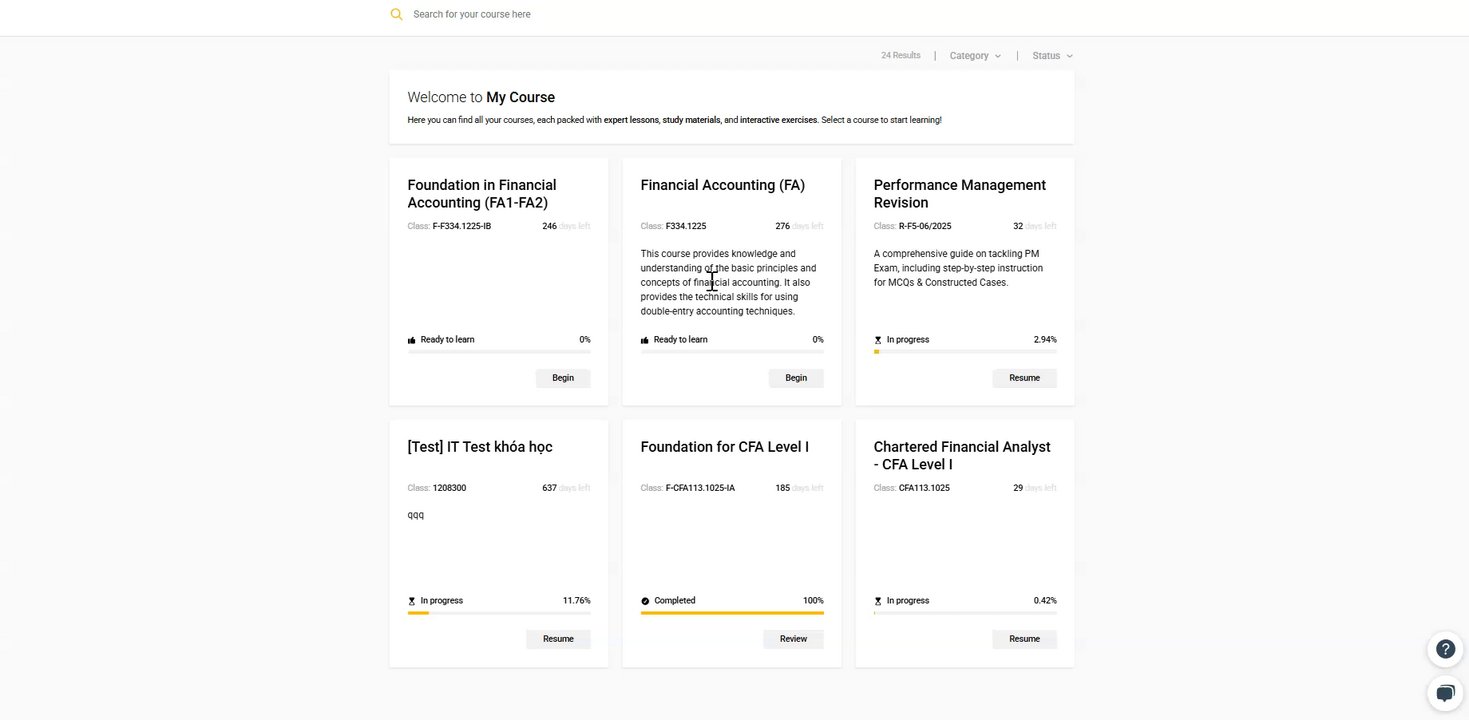Screen dimensions: 1469x720
Task: Open the chat bubble support icon
Action: point(1445,693)
